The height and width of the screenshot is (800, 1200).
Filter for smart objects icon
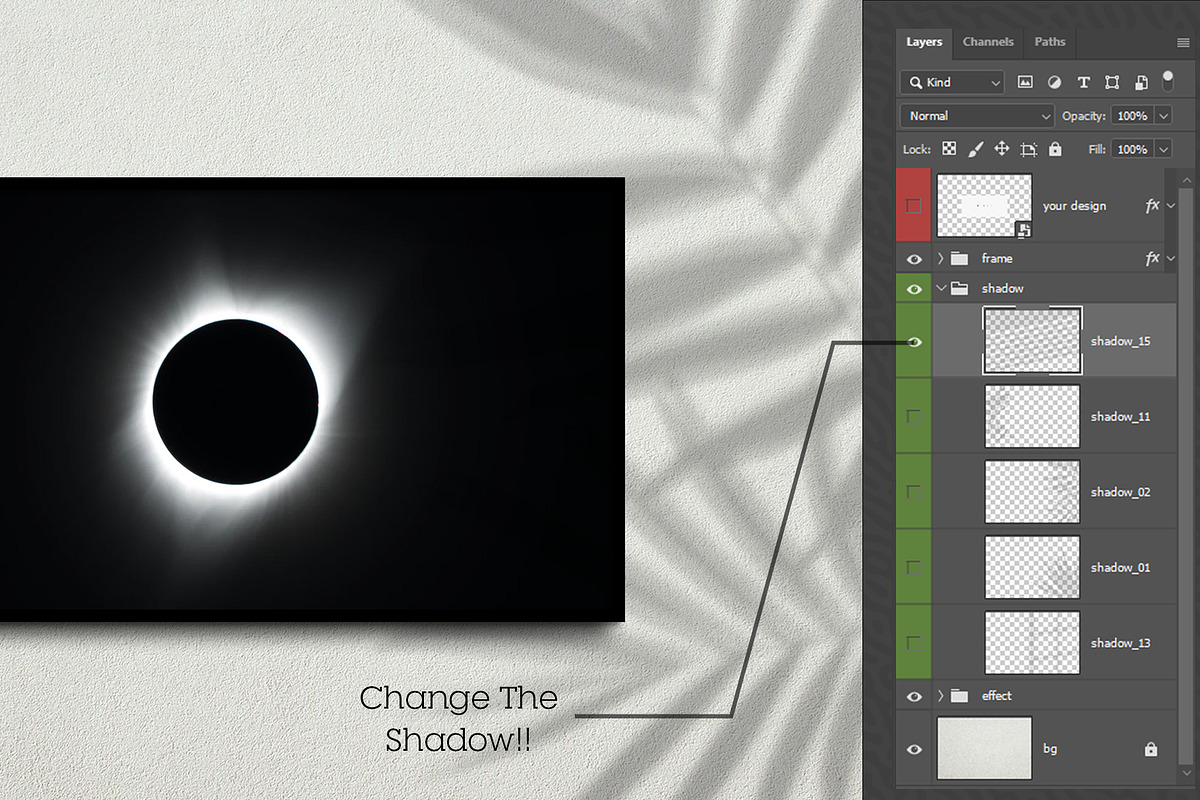[x=1141, y=82]
